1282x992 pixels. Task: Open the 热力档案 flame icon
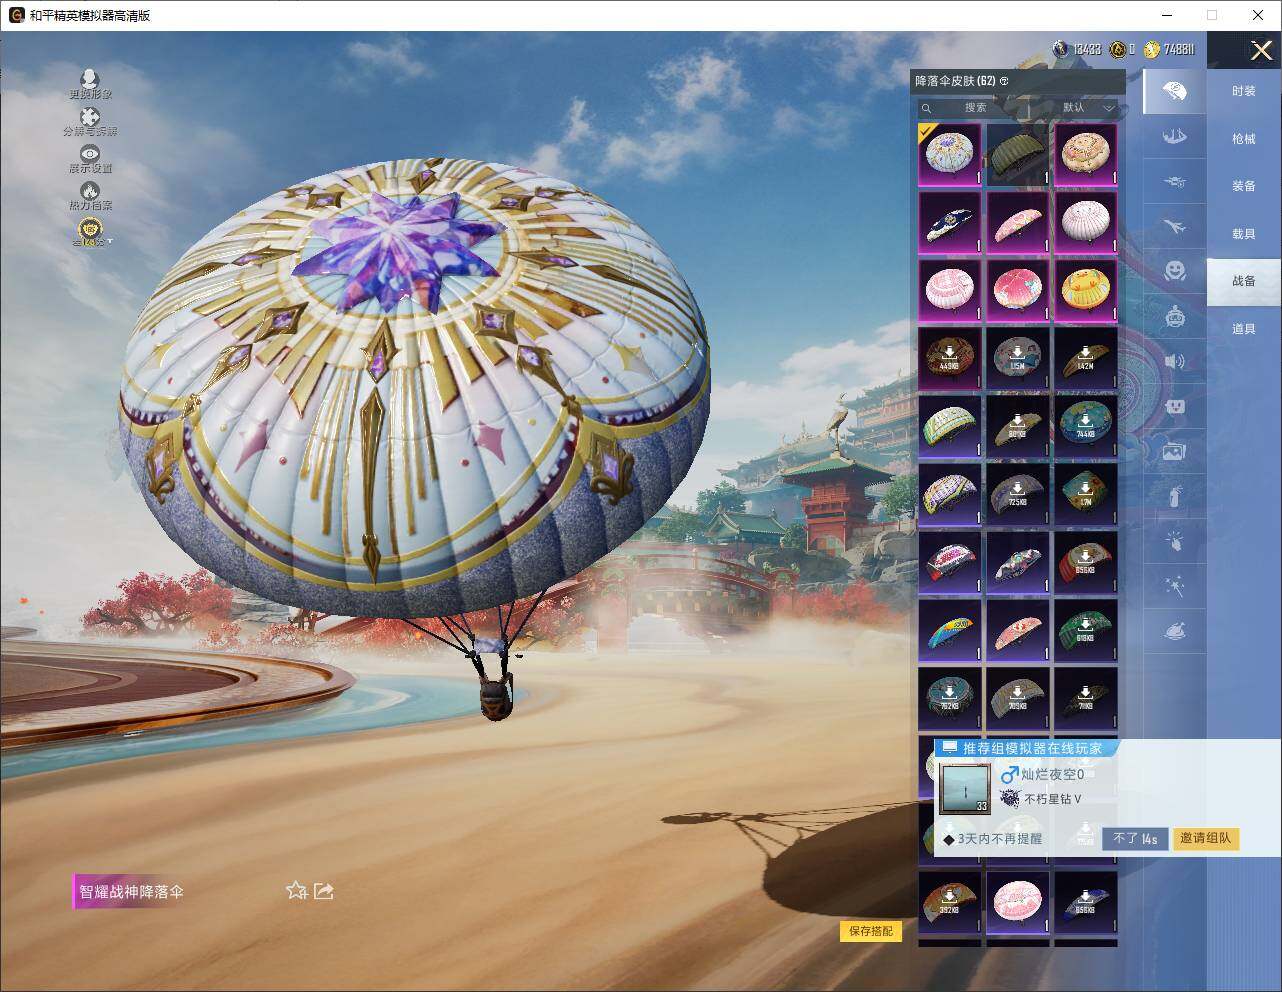90,195
